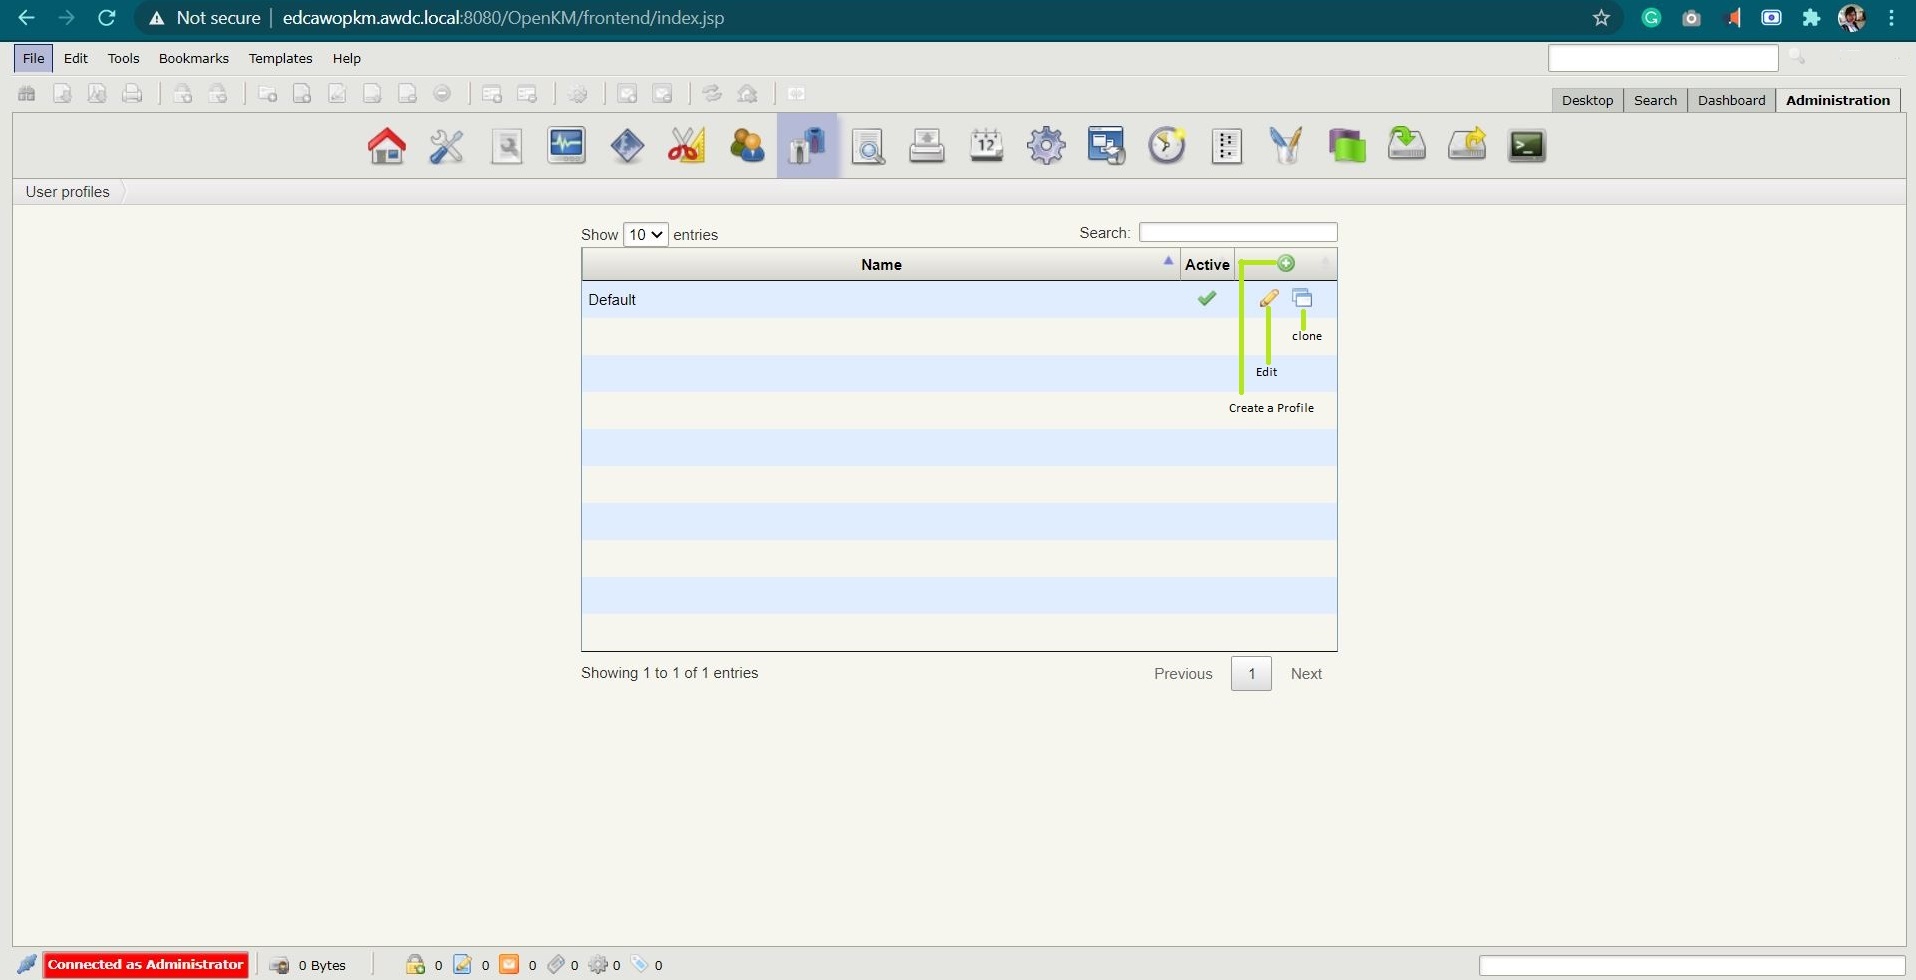Open the clock scheduler admin icon
The height and width of the screenshot is (980, 1916).
(x=1167, y=146)
